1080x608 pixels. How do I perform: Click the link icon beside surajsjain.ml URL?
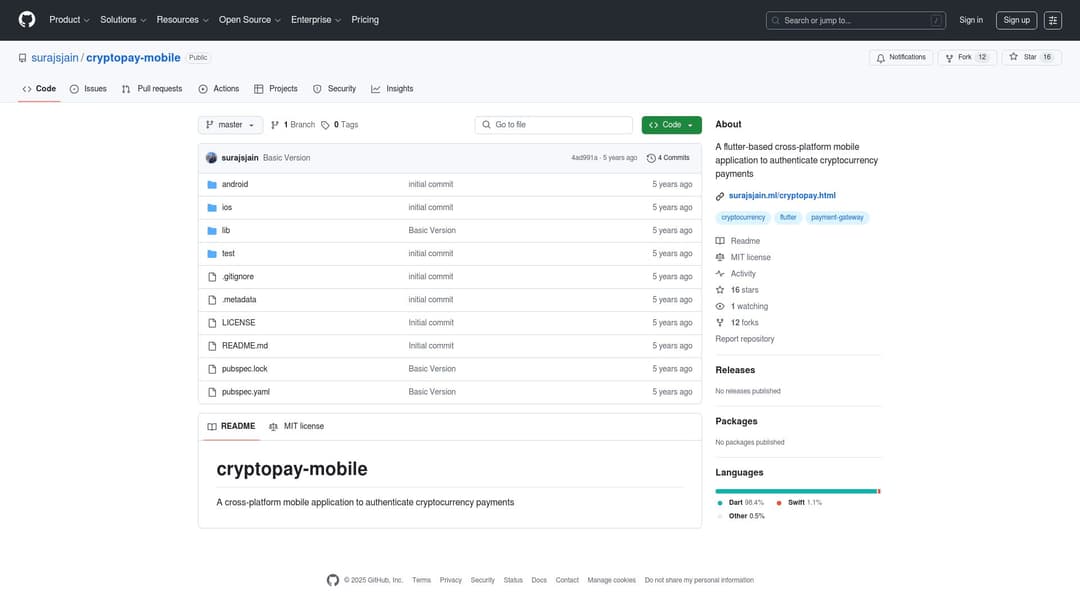coord(720,196)
